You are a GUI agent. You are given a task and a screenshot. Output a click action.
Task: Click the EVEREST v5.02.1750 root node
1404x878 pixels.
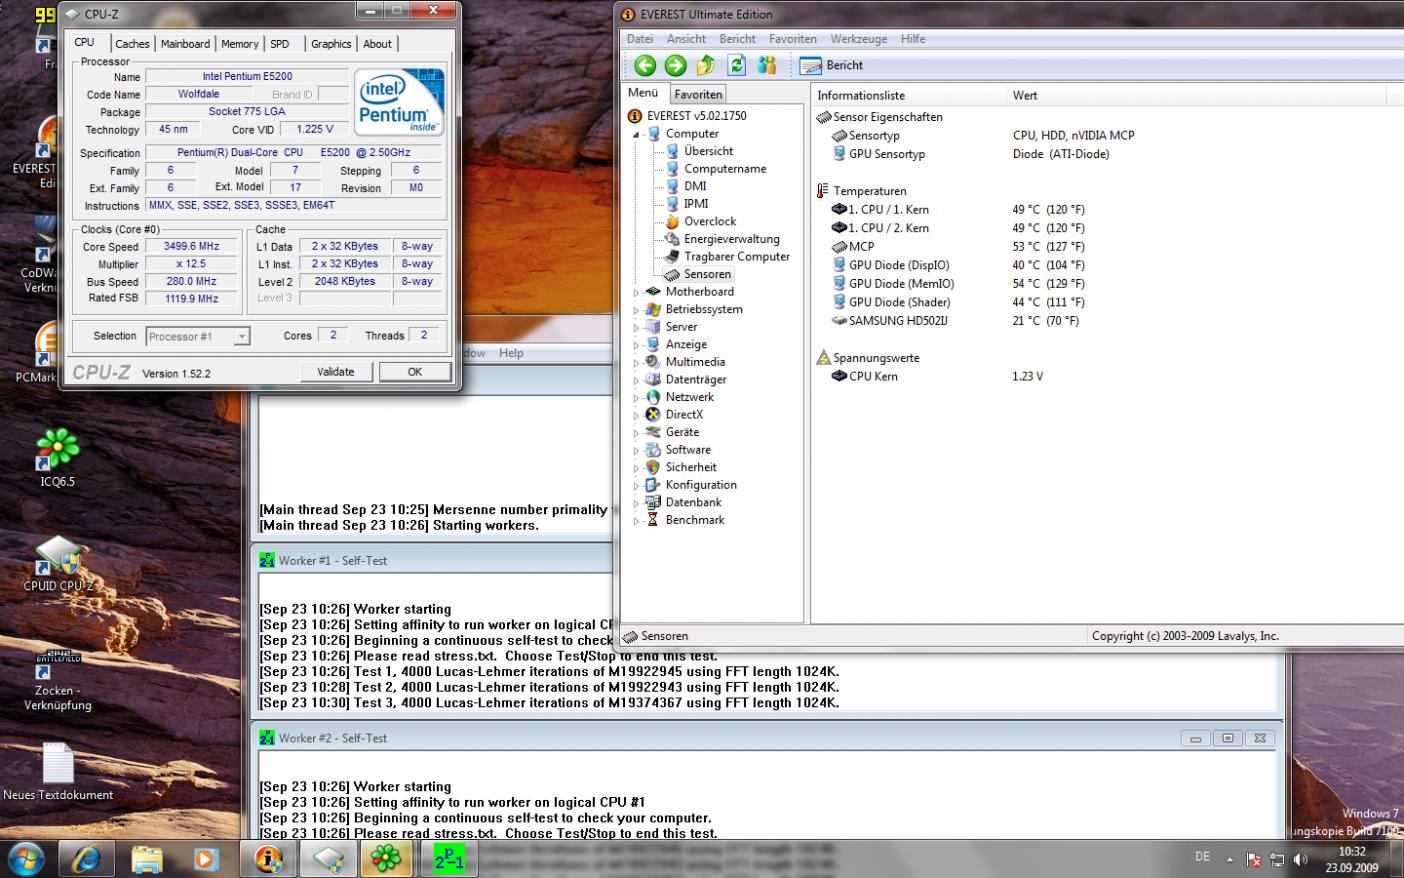pos(696,116)
